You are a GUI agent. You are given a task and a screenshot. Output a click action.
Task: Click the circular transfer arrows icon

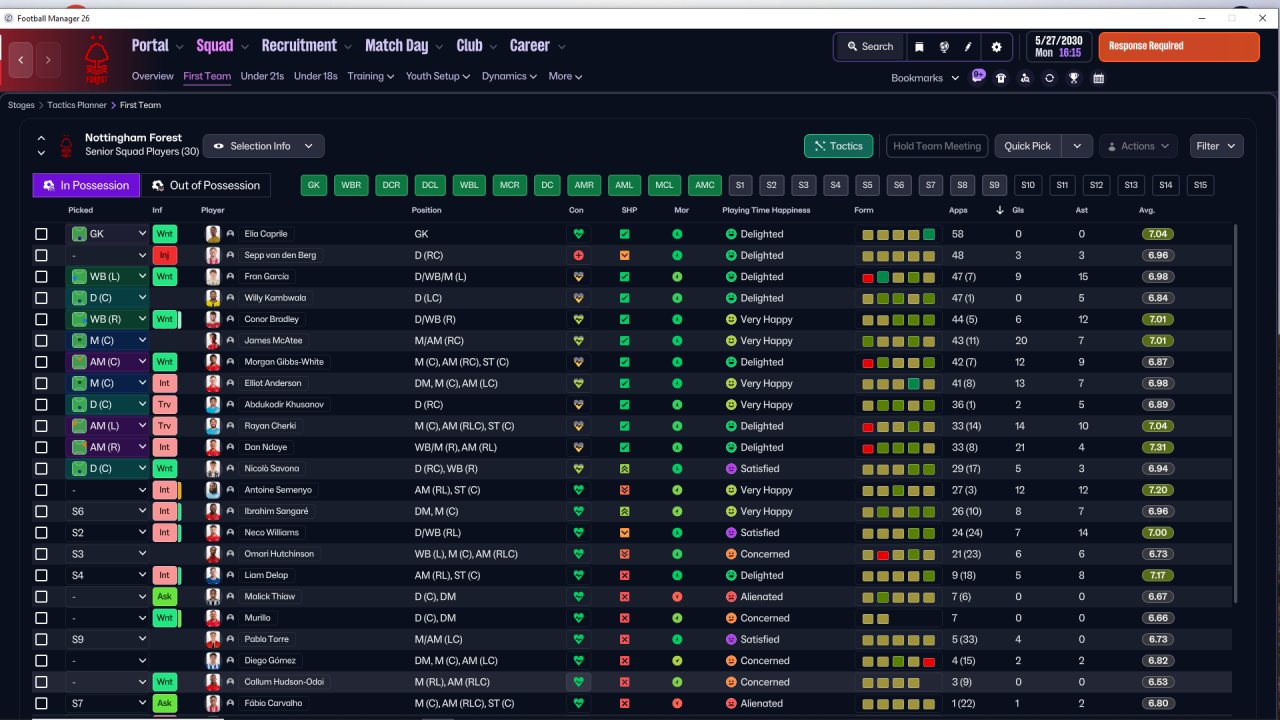click(1049, 78)
